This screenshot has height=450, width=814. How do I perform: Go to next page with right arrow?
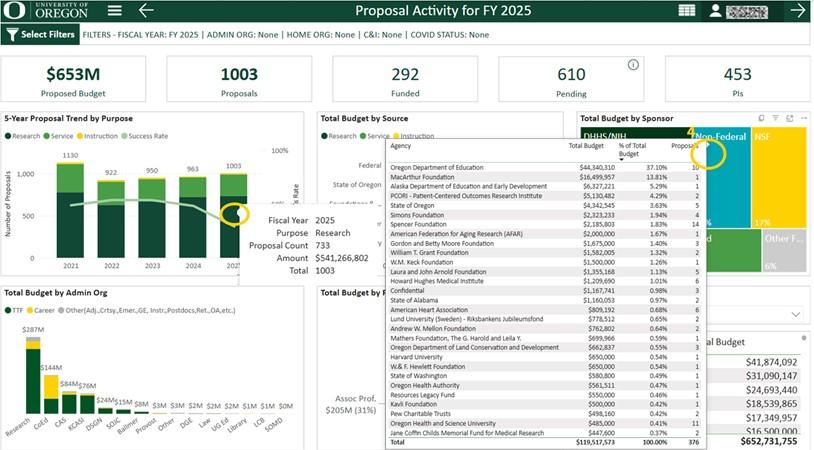coord(798,11)
